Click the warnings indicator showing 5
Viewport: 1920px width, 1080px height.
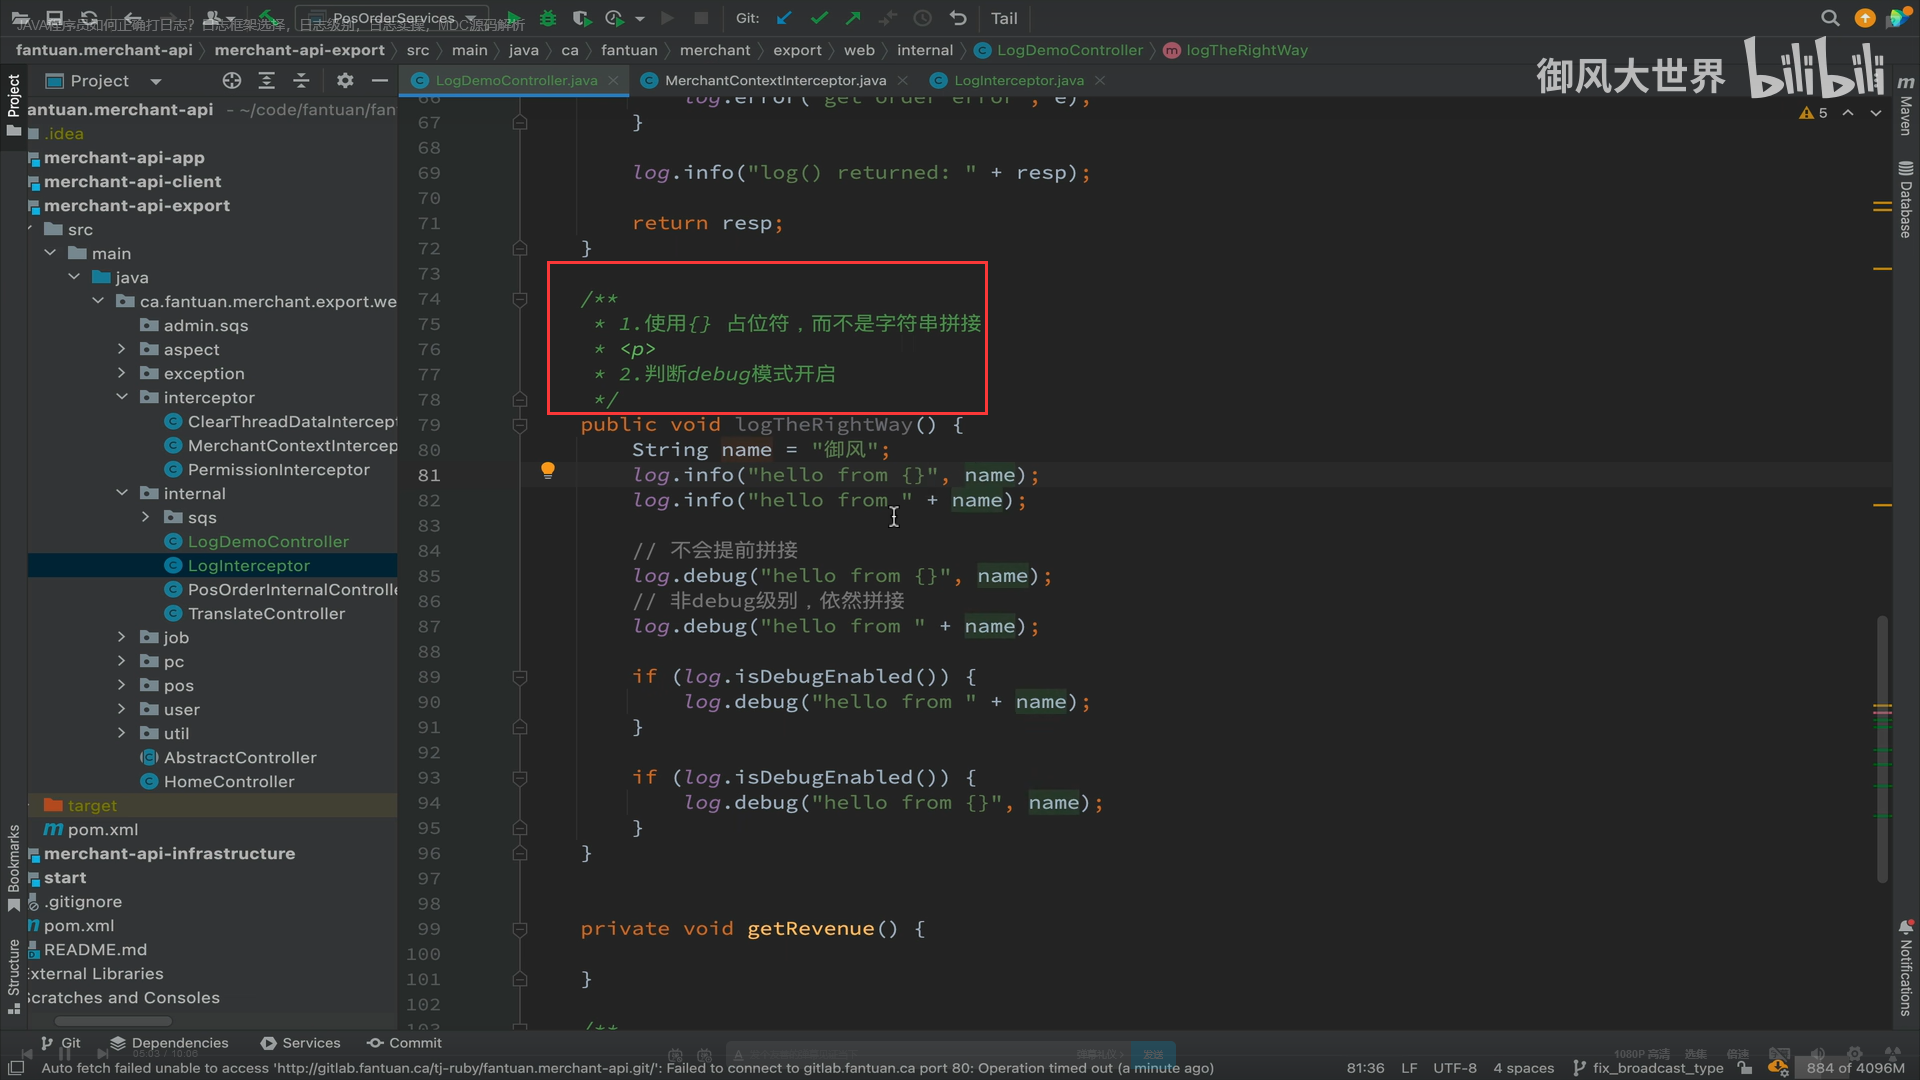click(1813, 113)
